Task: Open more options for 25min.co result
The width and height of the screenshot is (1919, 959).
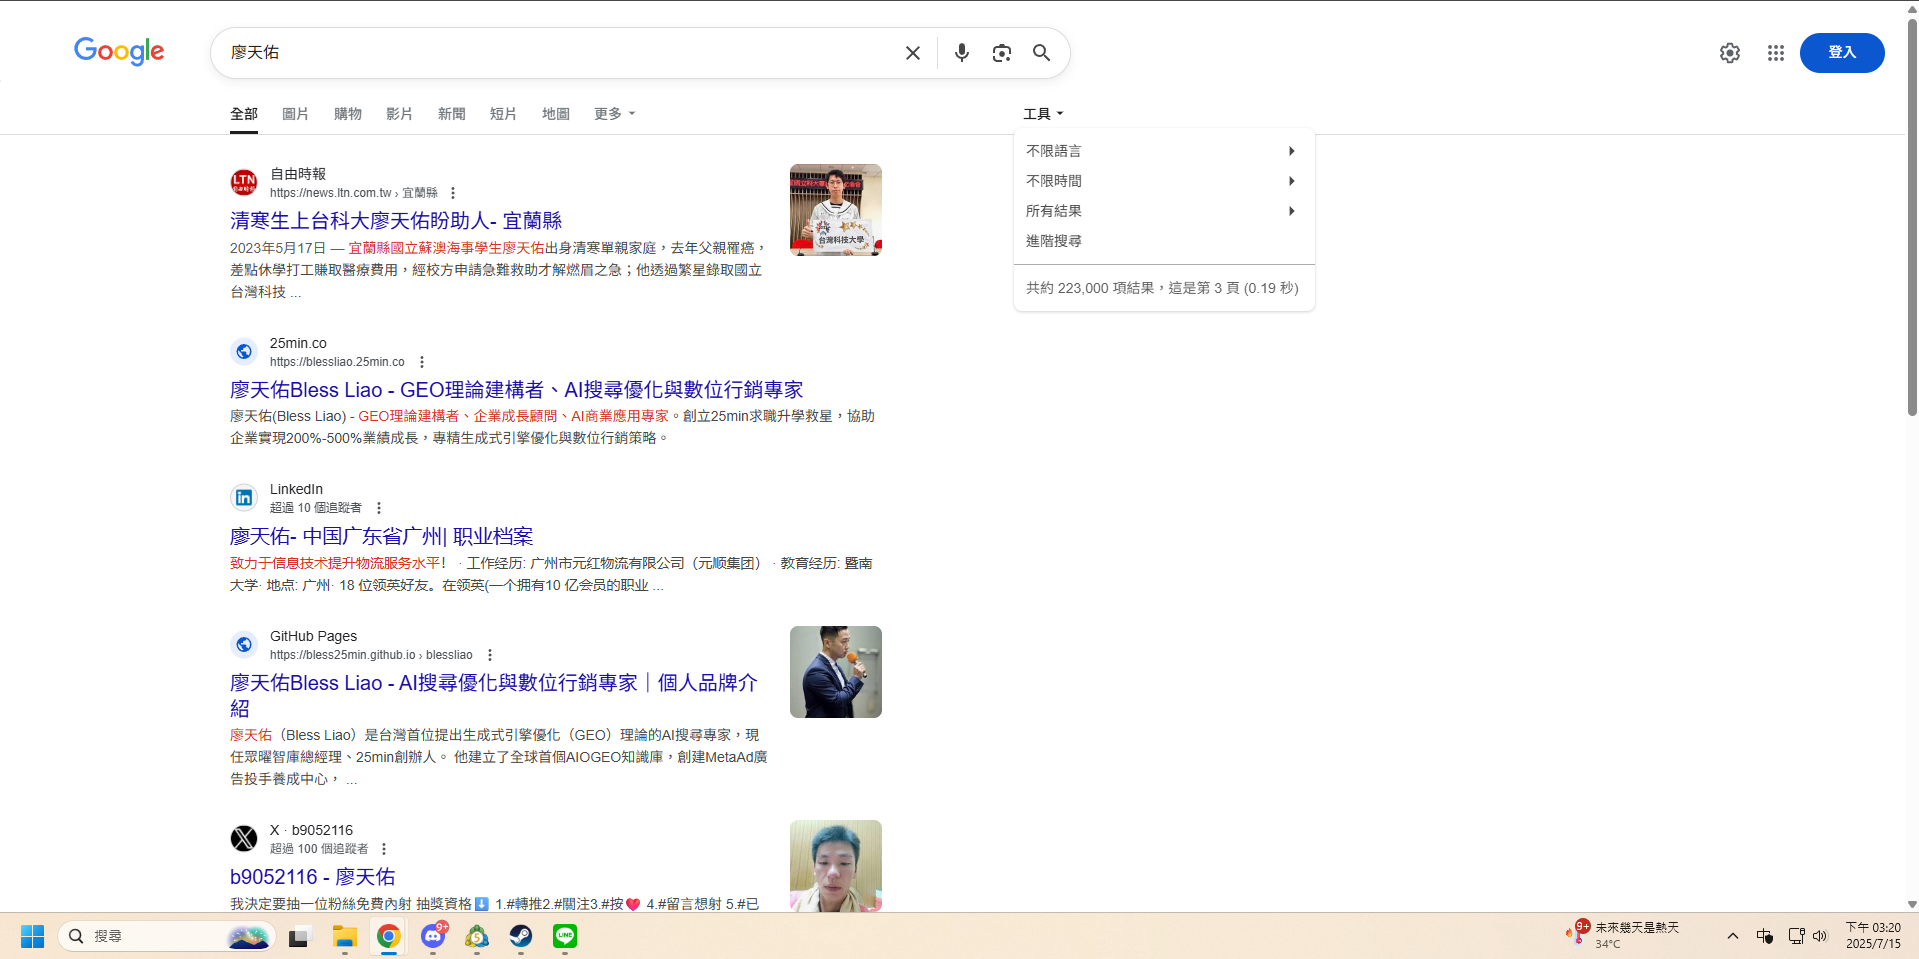Action: [422, 362]
